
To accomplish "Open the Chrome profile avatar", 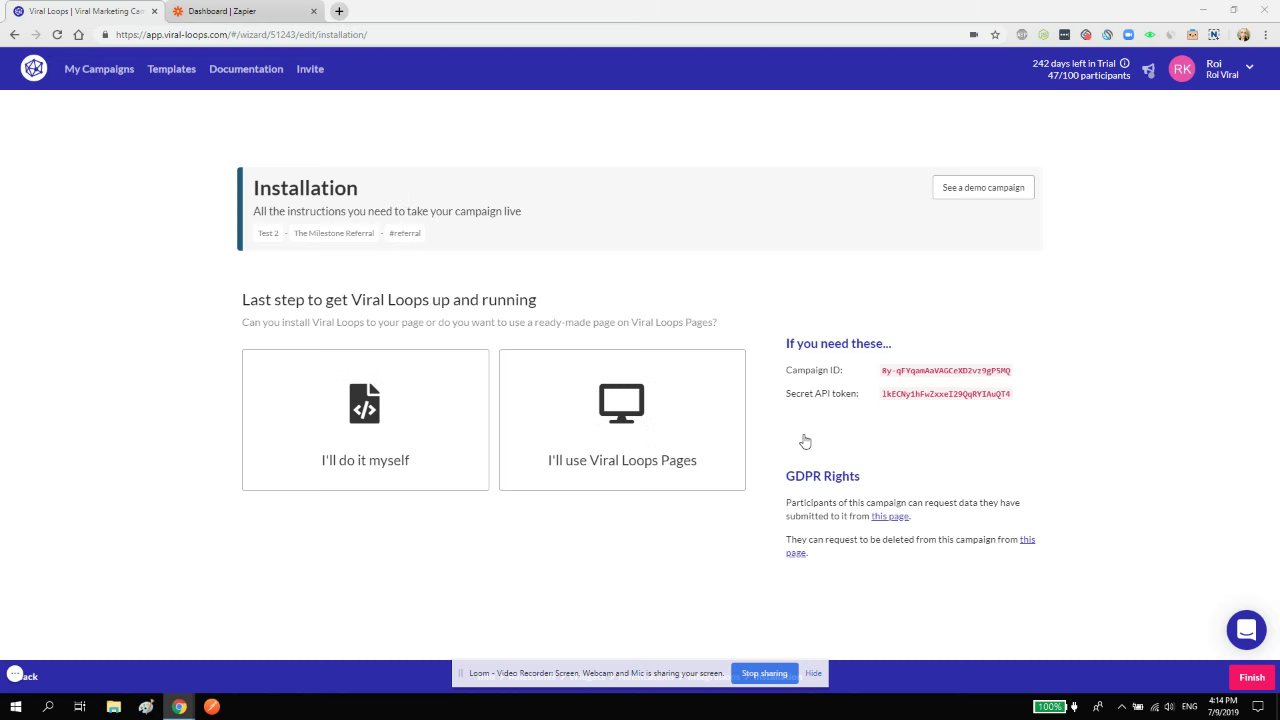I will pyautogui.click(x=1243, y=34).
